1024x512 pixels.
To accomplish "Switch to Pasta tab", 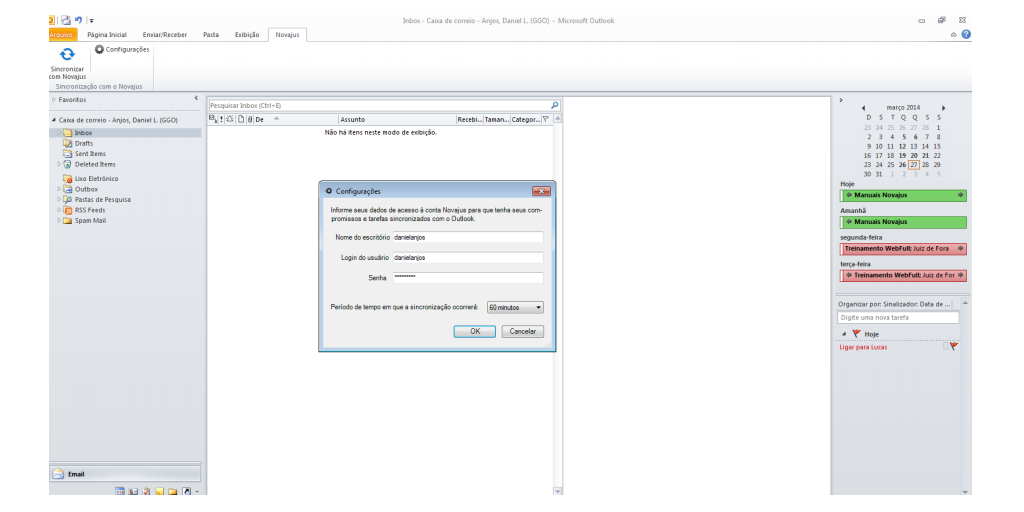I will pyautogui.click(x=211, y=35).
